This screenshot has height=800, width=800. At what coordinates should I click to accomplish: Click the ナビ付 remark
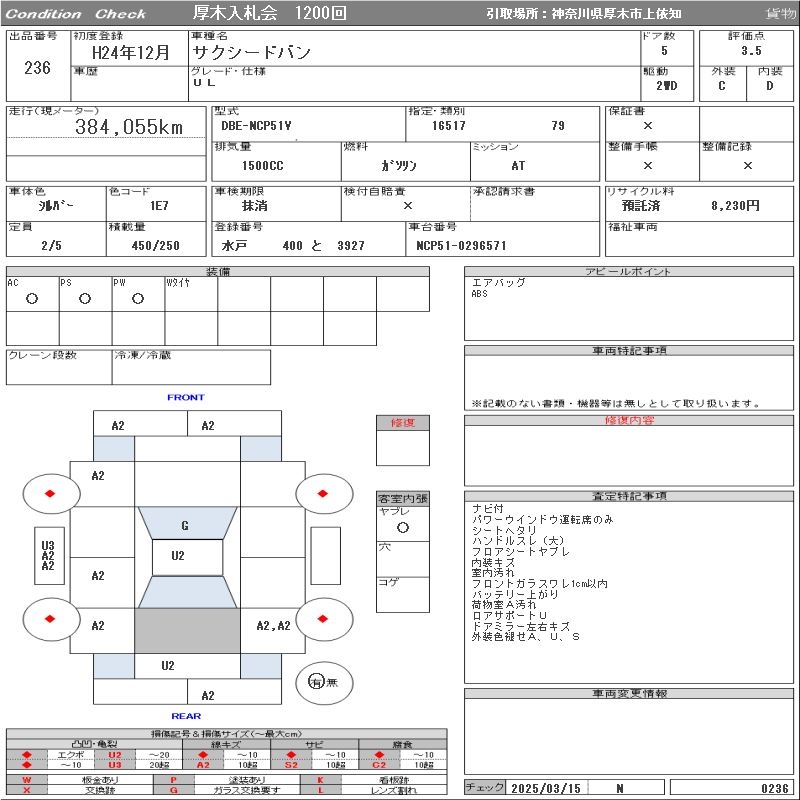488,508
